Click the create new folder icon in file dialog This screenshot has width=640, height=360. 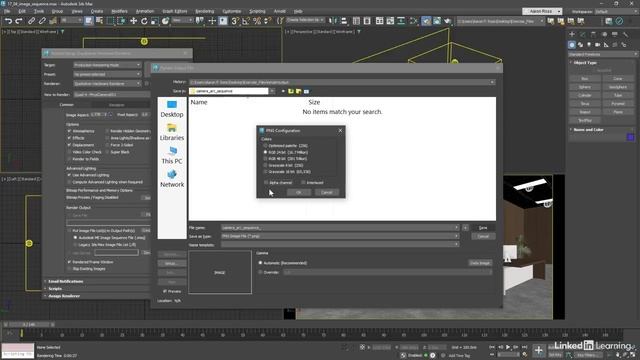pyautogui.click(x=298, y=91)
